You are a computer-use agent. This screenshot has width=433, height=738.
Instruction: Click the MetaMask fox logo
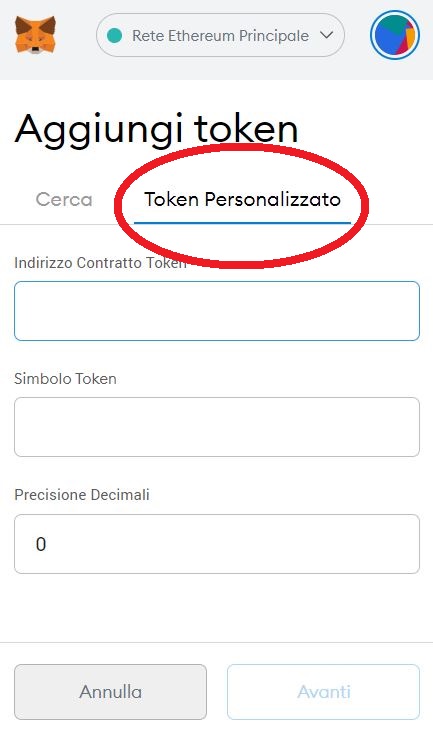[x=35, y=35]
